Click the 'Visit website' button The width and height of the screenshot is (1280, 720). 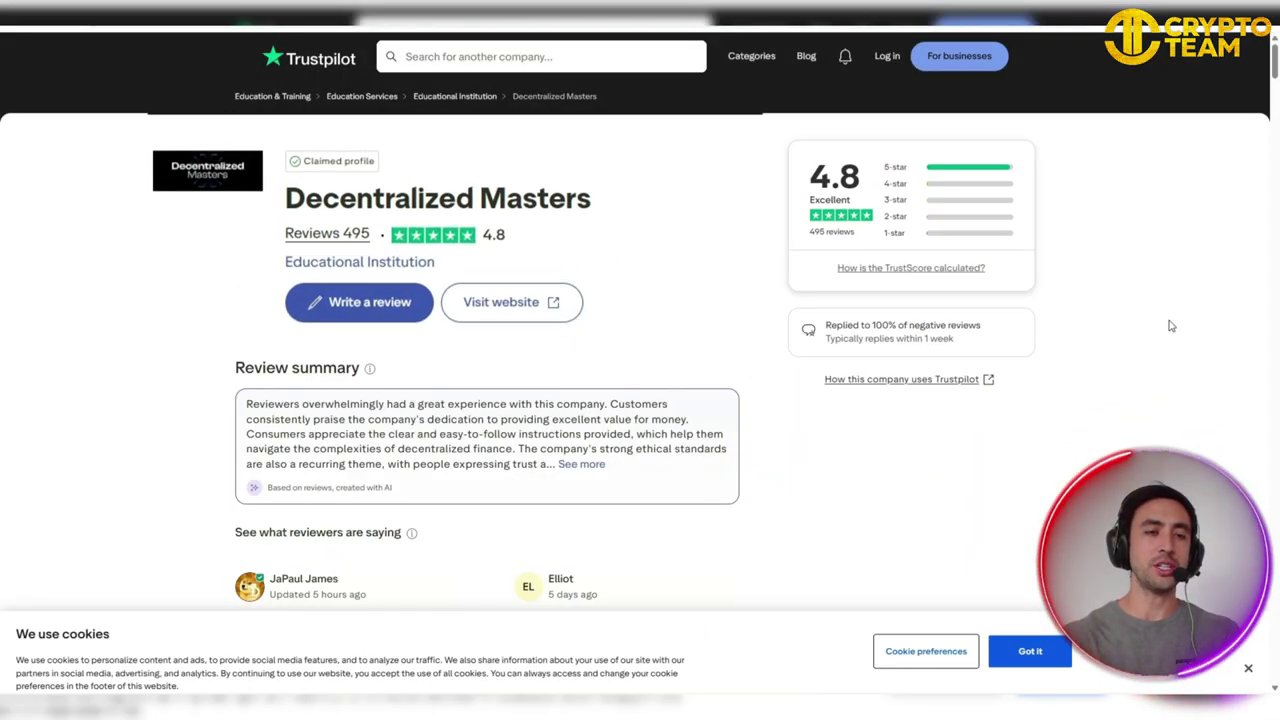click(511, 302)
